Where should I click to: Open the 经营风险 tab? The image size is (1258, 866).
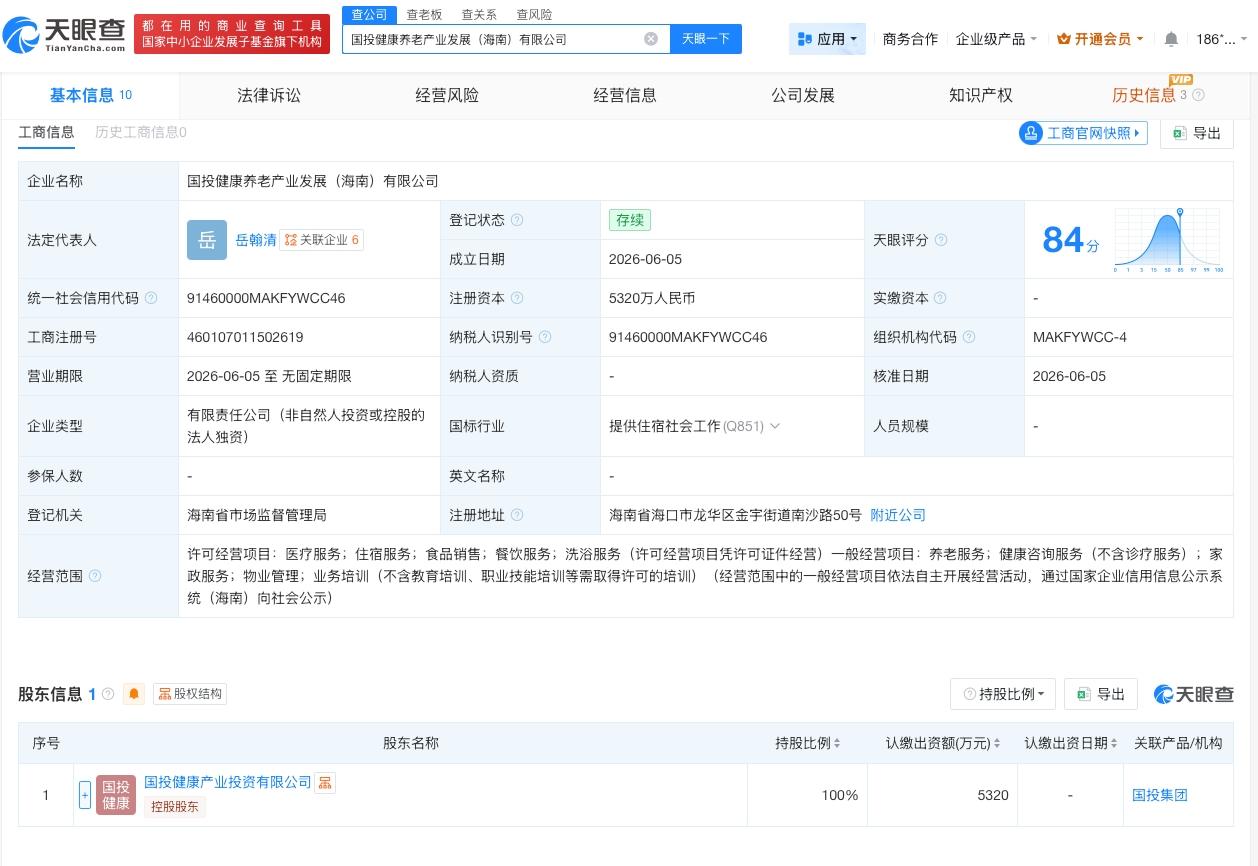[x=447, y=95]
